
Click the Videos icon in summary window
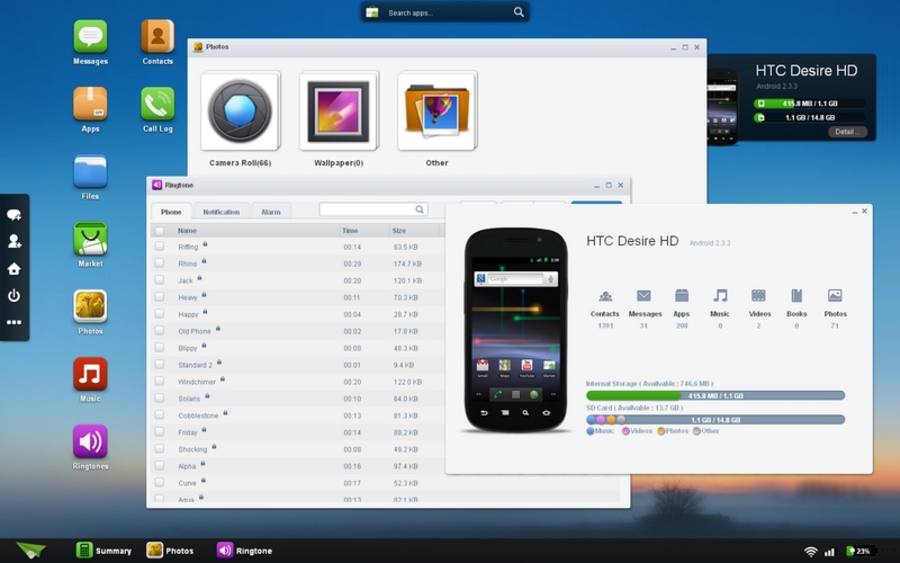coord(758,296)
